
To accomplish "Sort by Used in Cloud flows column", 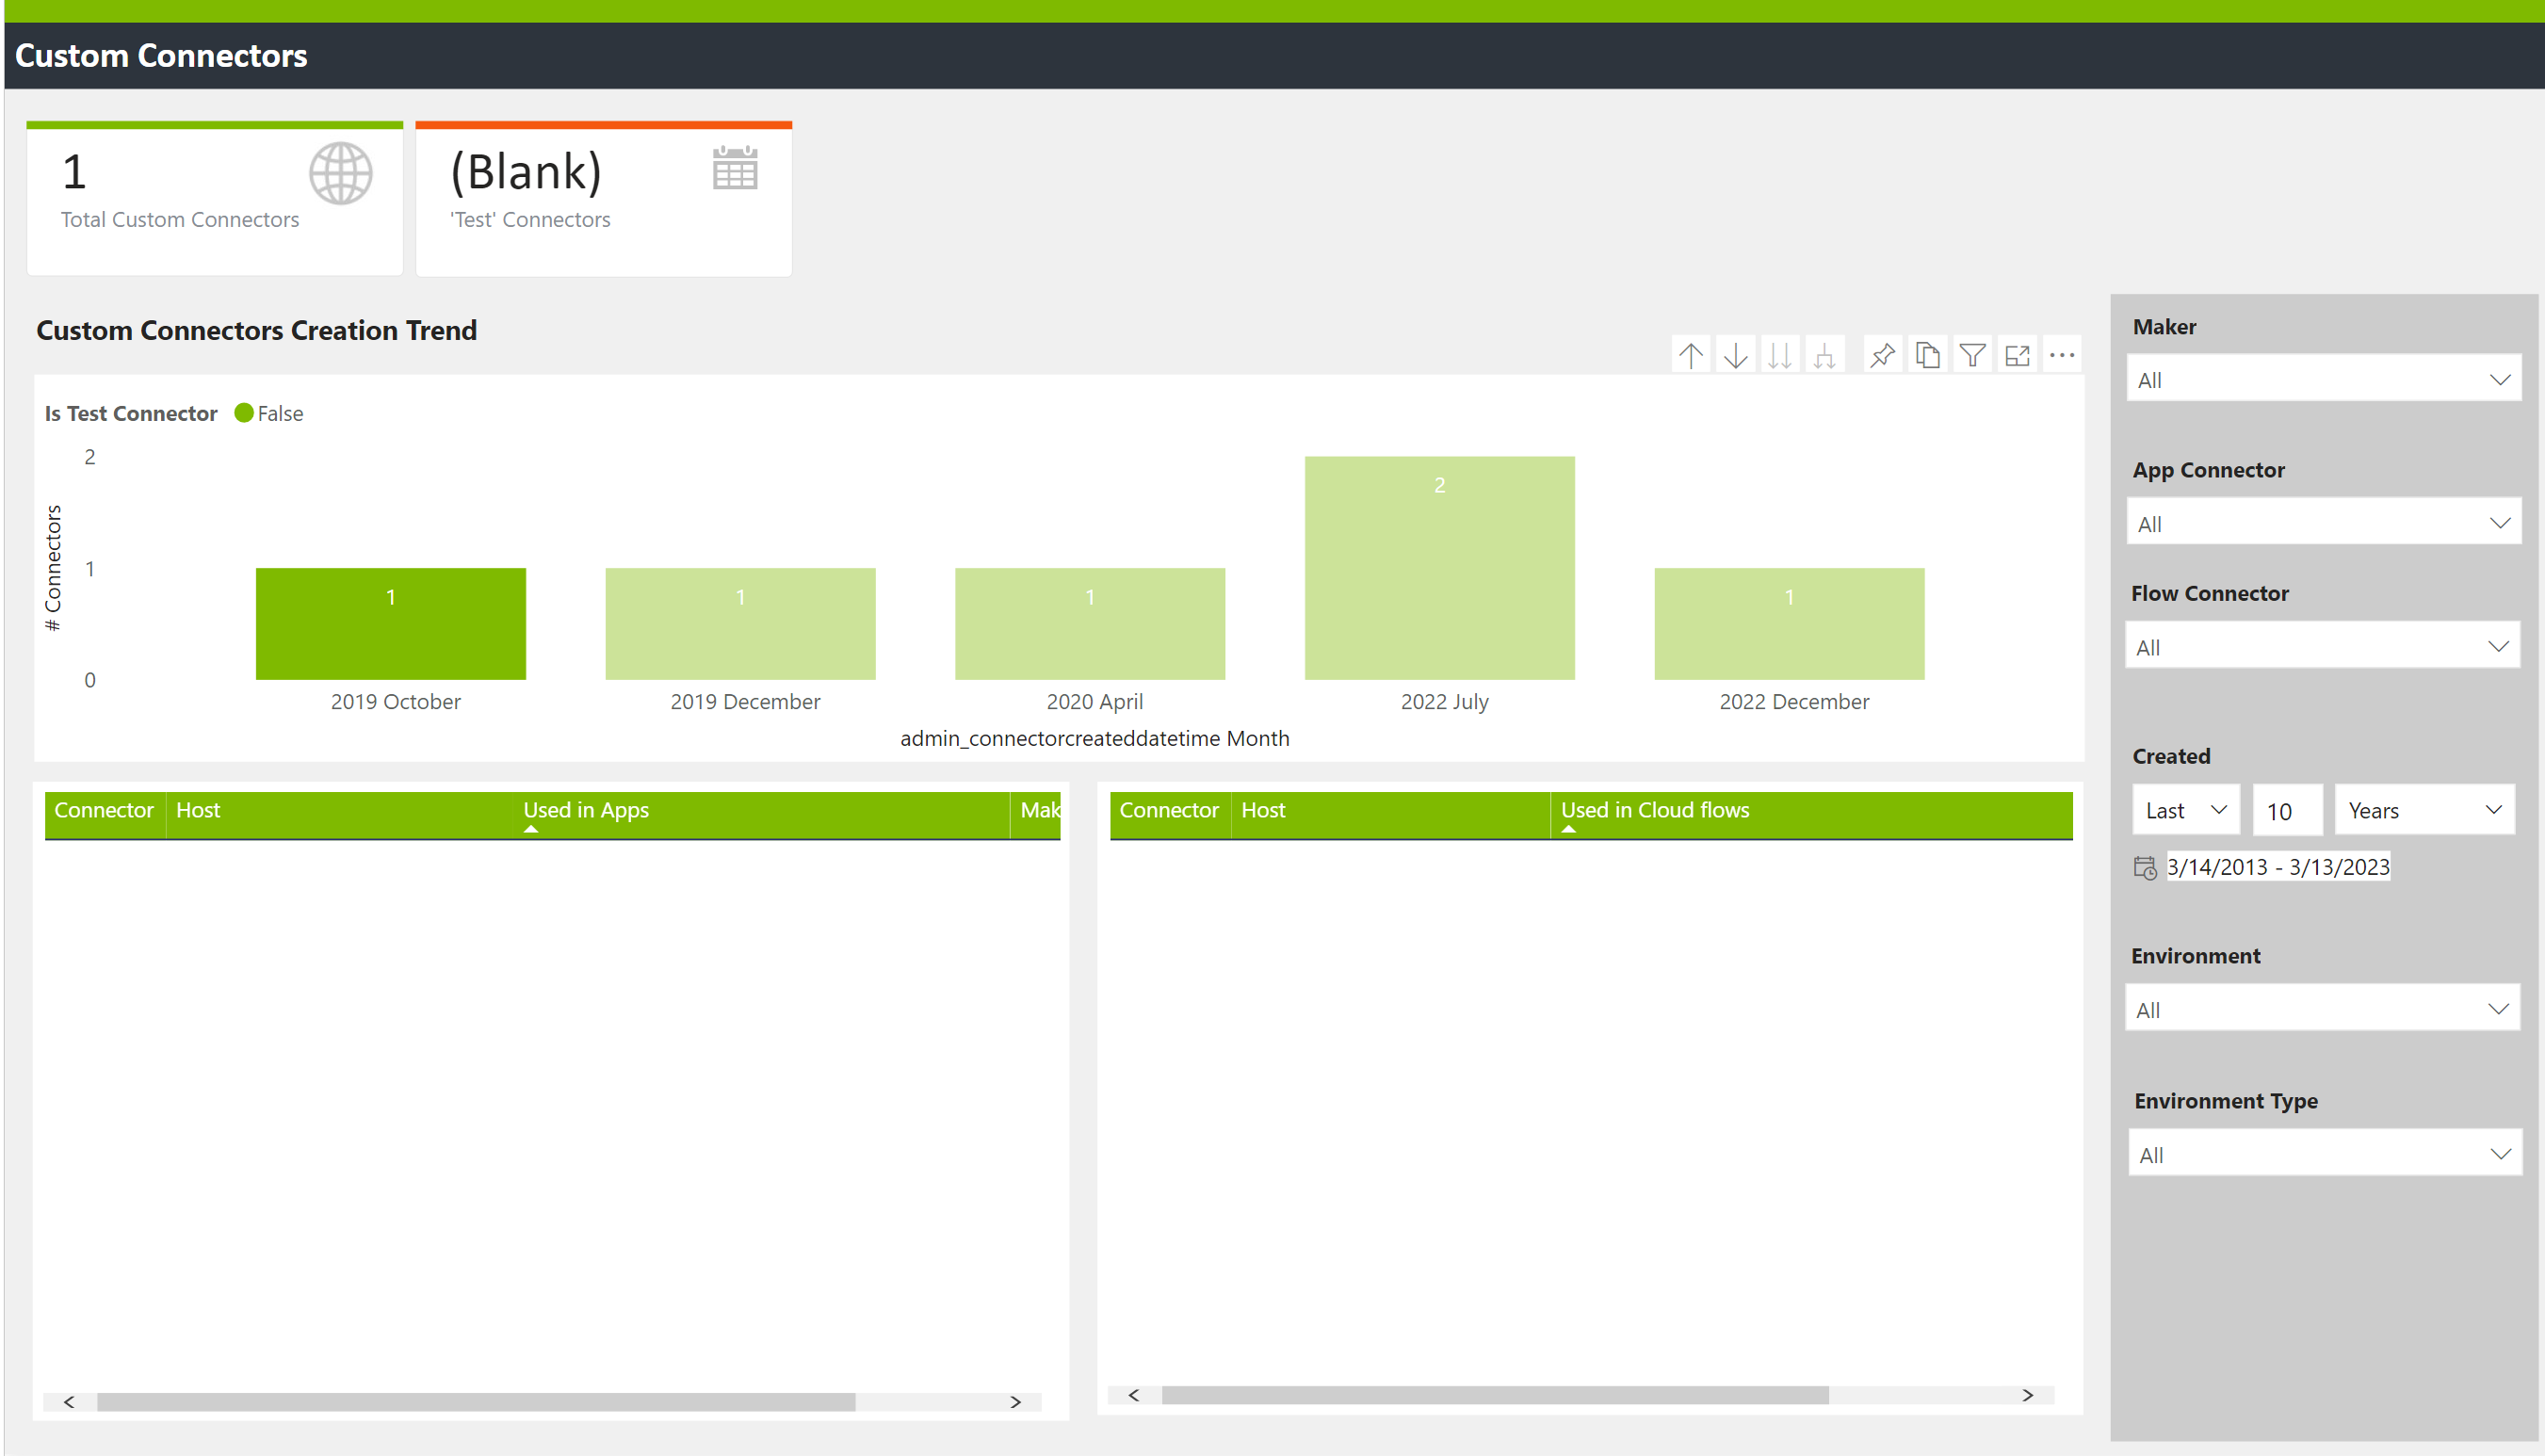I will click(x=1654, y=811).
